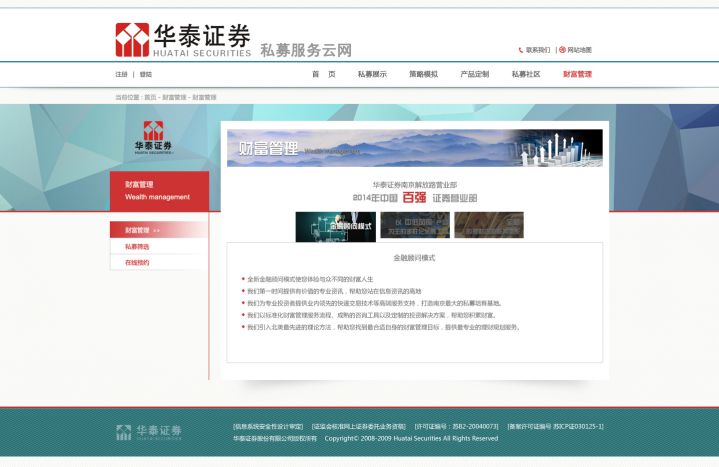Click the Huatai Securities red logo in the header
719x467 pixels.
132,40
